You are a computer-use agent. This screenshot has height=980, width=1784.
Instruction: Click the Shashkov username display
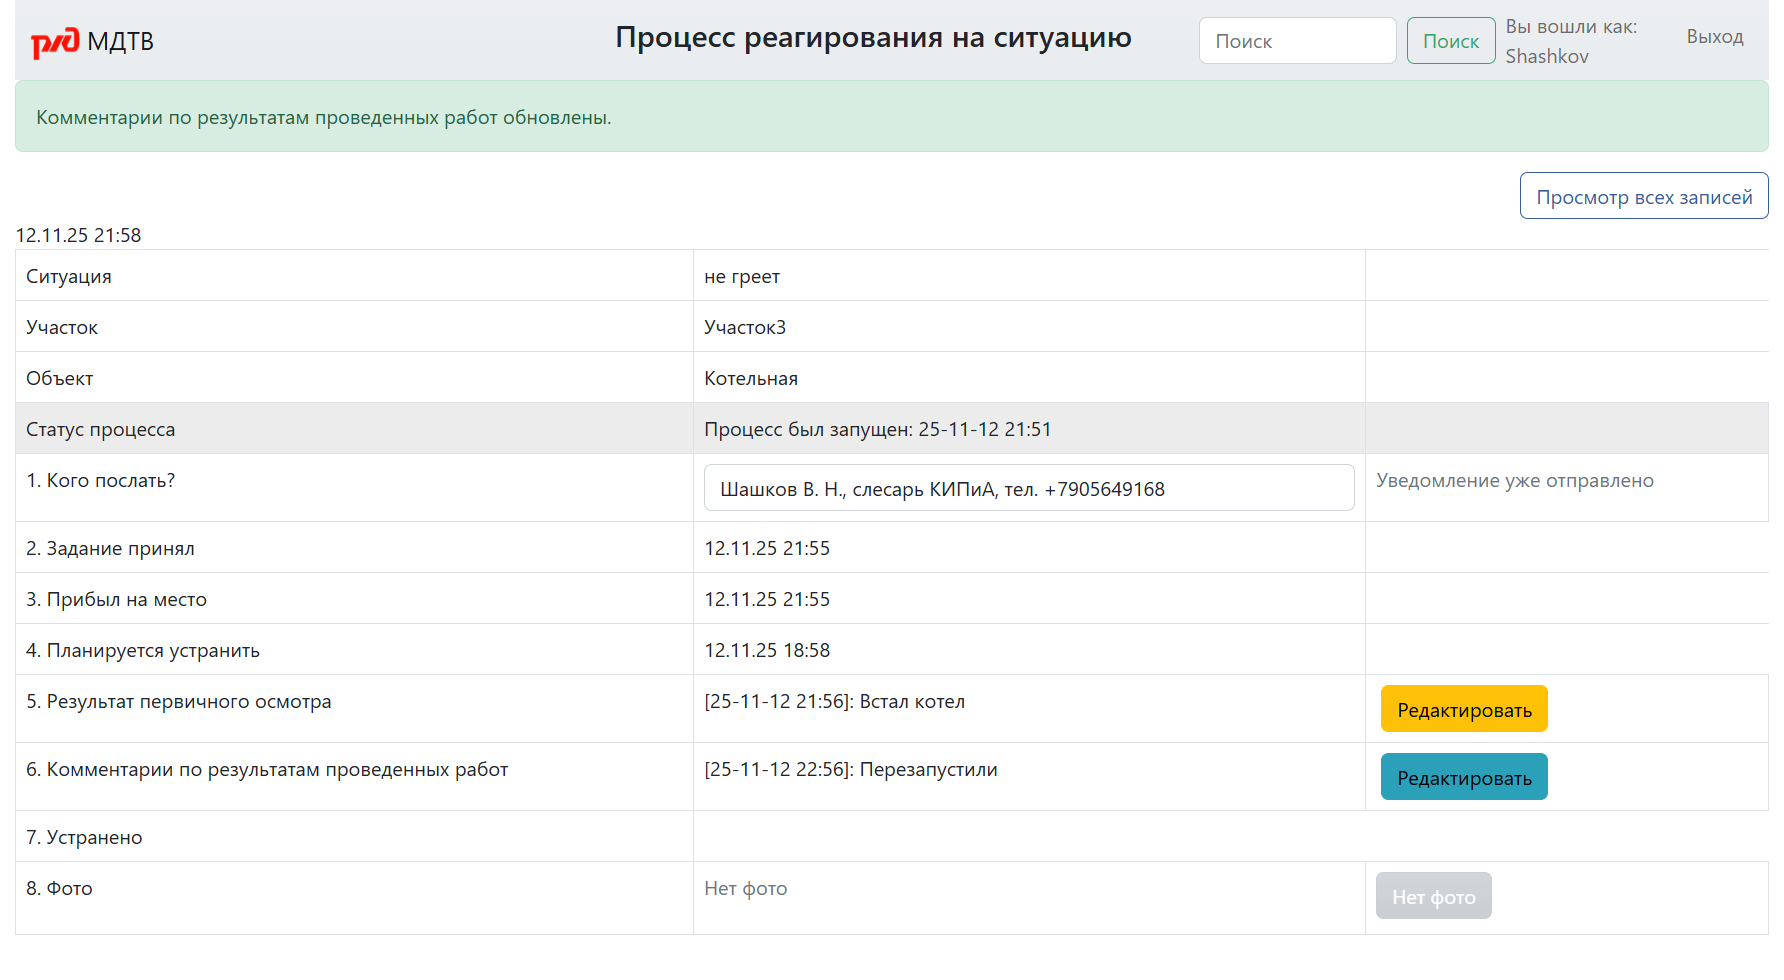1546,56
